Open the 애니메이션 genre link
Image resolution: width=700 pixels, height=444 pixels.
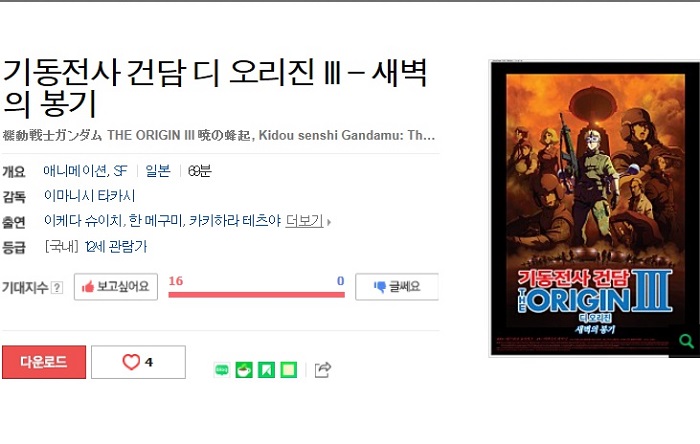coord(75,170)
